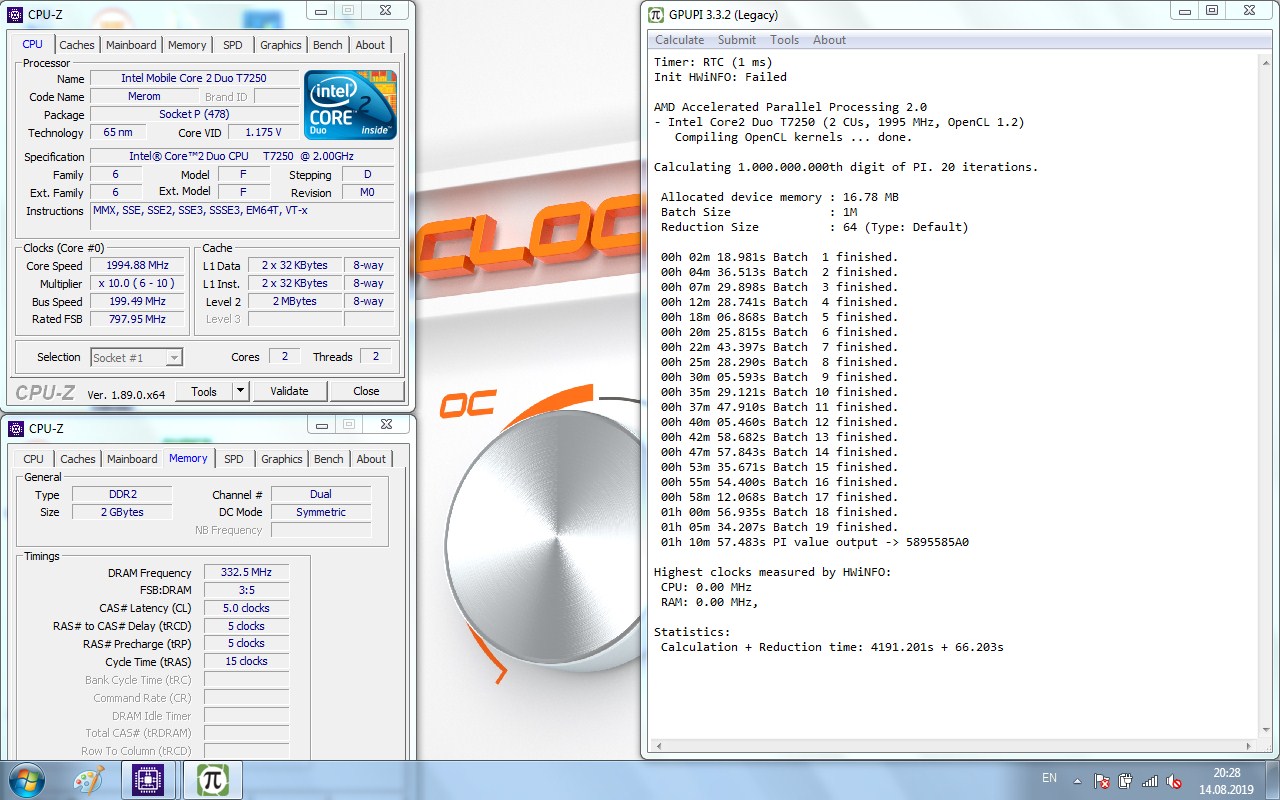Open Action Center flag in system tray
This screenshot has height=800, width=1280.
1102,781
